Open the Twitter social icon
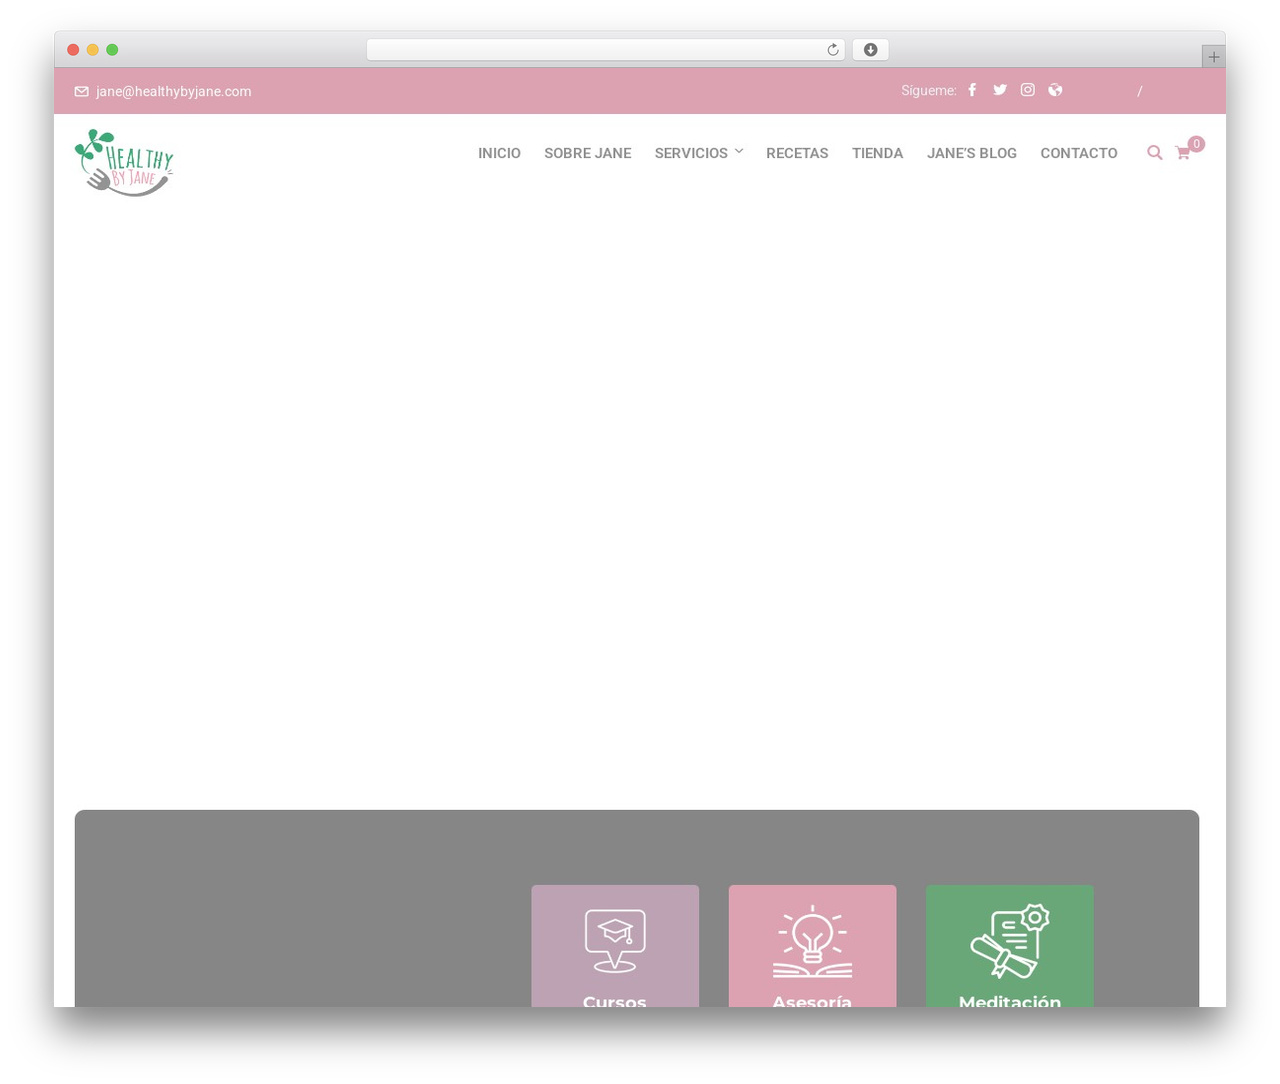 (x=1000, y=90)
